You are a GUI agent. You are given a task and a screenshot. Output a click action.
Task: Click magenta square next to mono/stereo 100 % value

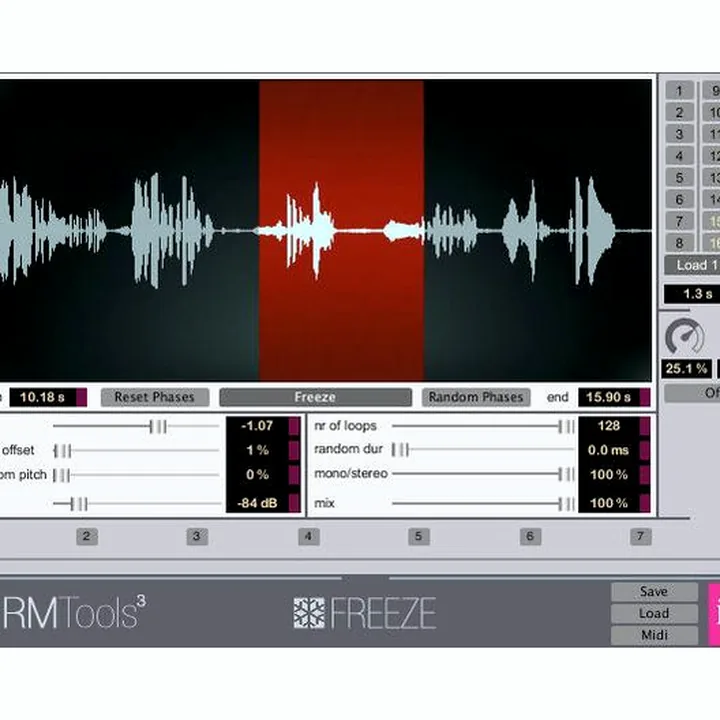[x=645, y=474]
